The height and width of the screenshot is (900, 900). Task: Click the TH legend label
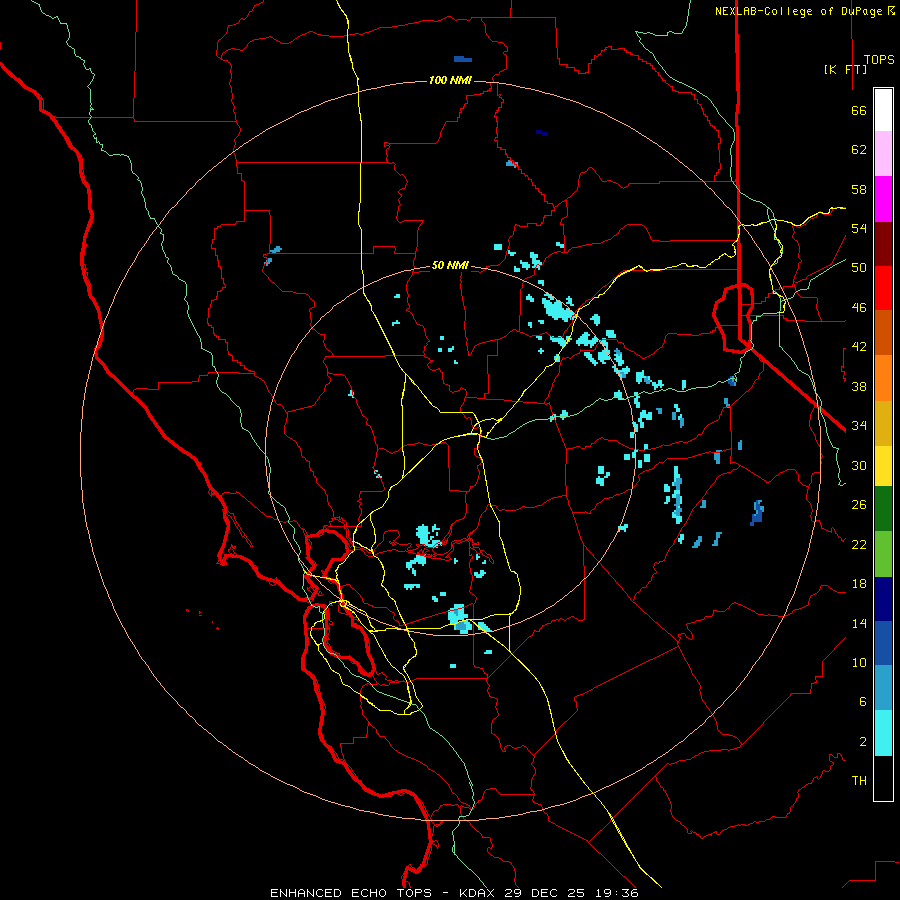tap(859, 781)
